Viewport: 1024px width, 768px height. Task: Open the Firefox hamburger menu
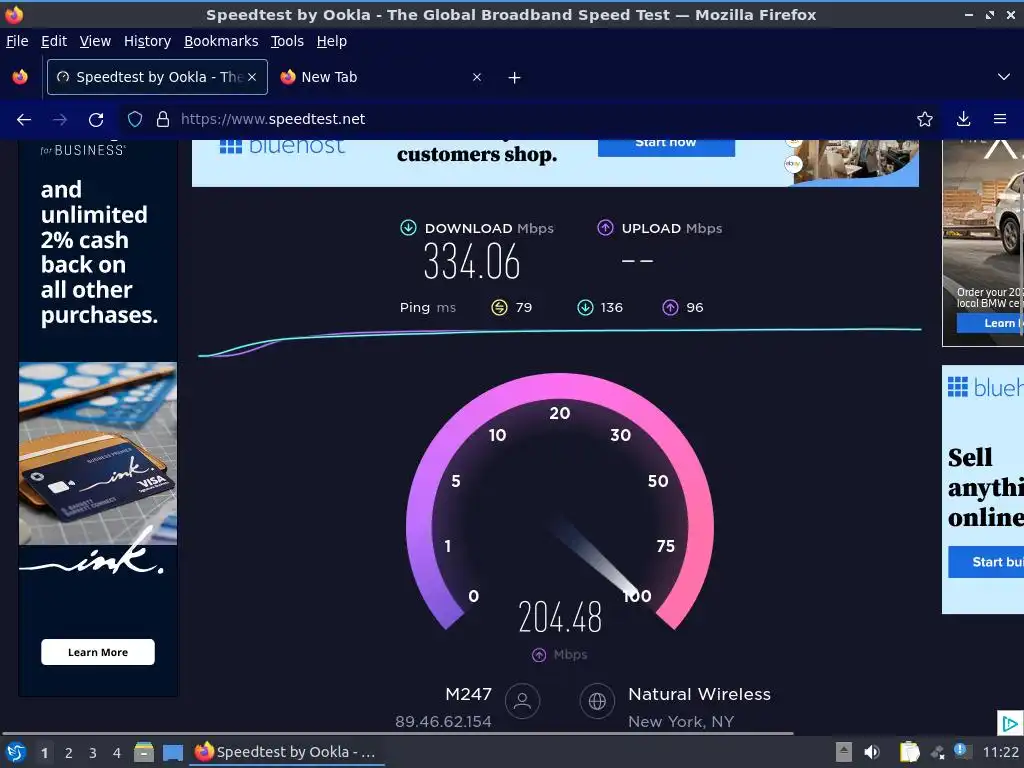click(1000, 119)
